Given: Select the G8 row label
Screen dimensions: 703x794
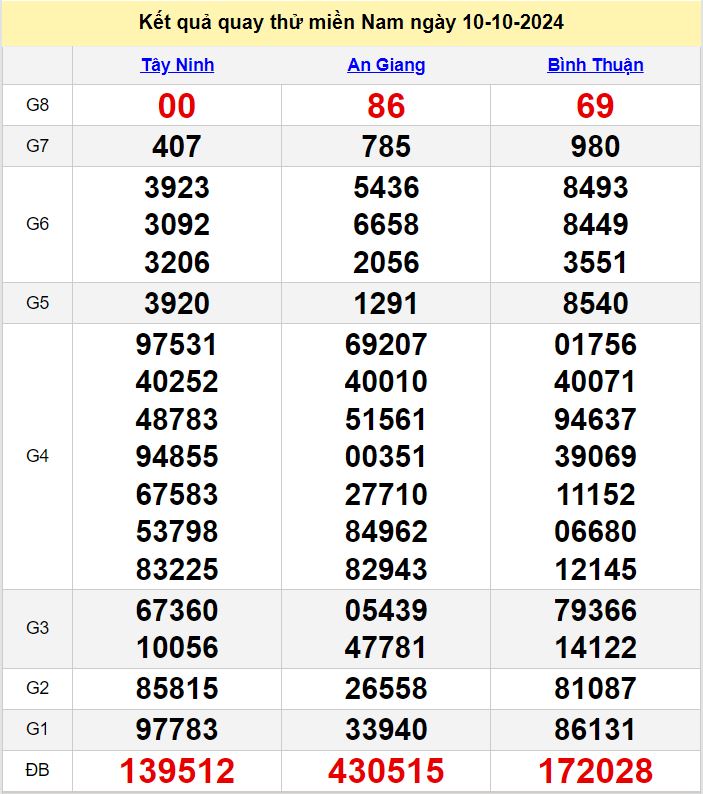Looking at the screenshot, I should 37,105.
